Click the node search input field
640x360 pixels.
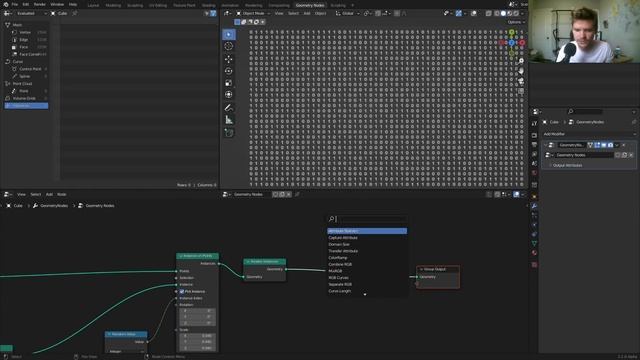367,219
